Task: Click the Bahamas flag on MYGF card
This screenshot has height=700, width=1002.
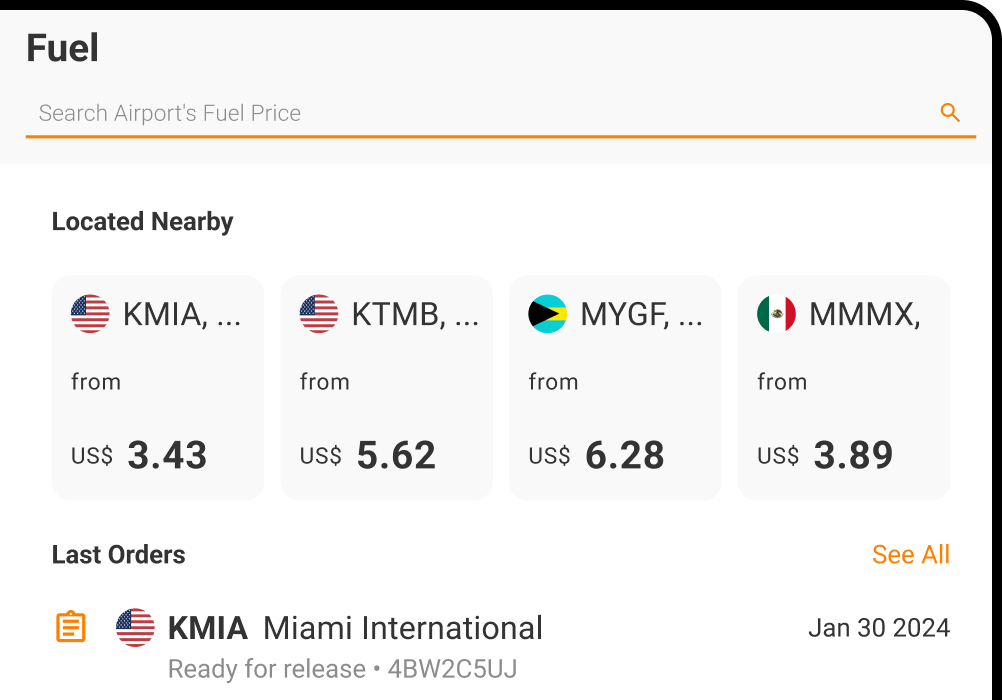Action: [548, 315]
